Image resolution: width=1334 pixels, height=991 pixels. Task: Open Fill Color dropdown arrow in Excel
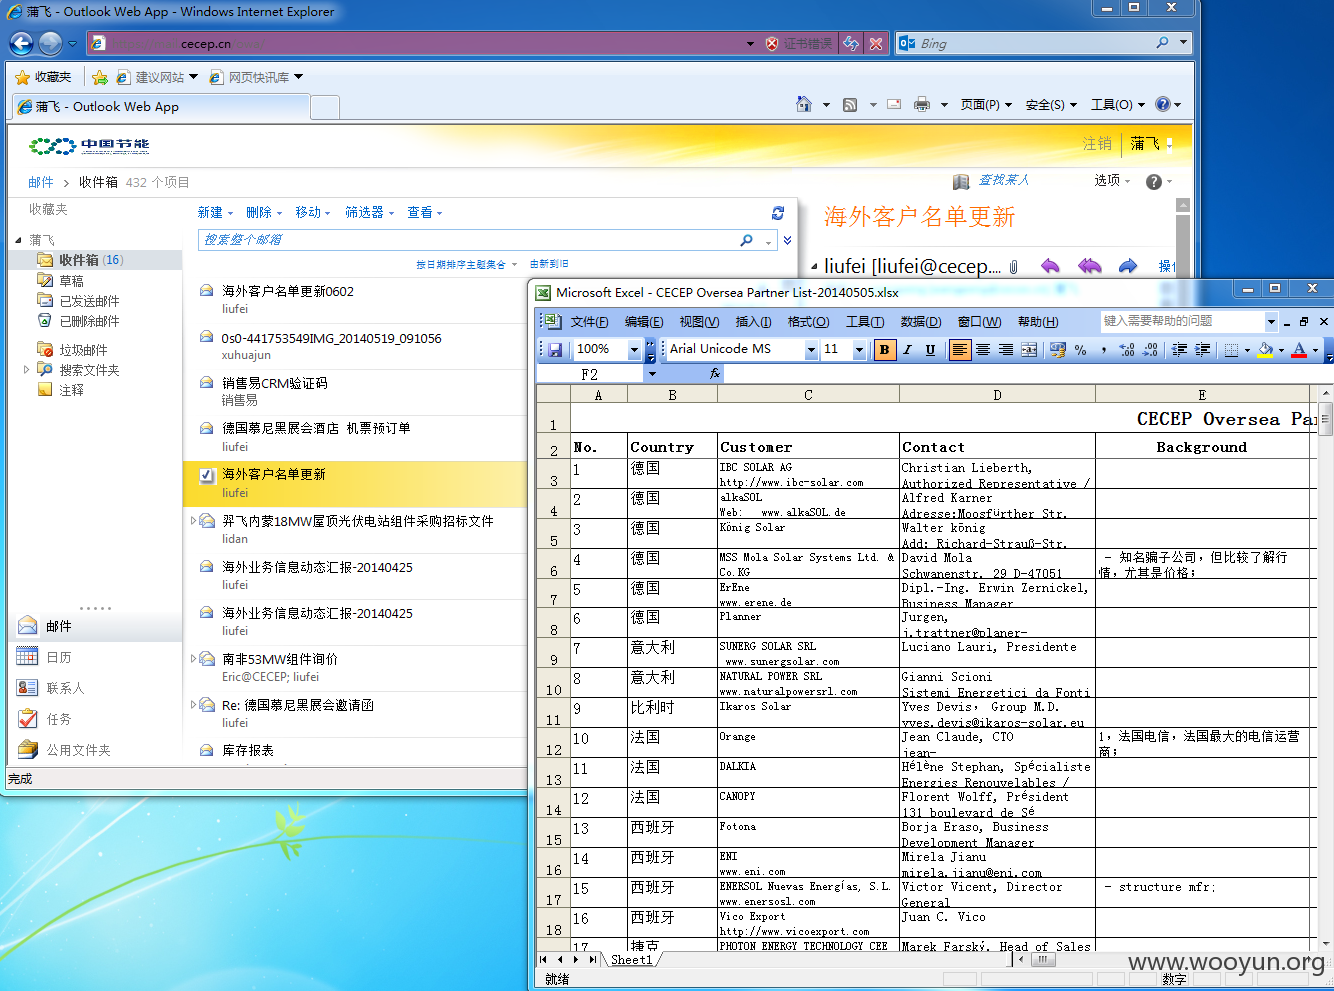coord(1281,350)
